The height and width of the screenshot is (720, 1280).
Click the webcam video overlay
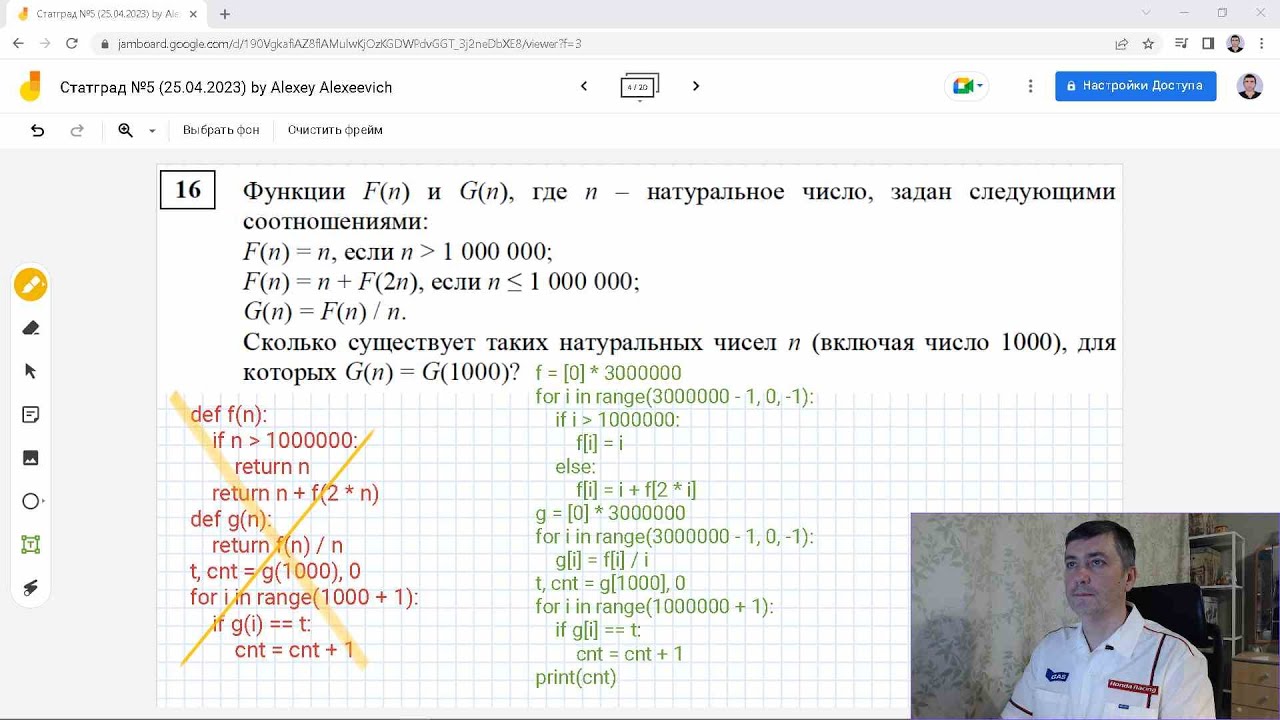coord(1095,616)
